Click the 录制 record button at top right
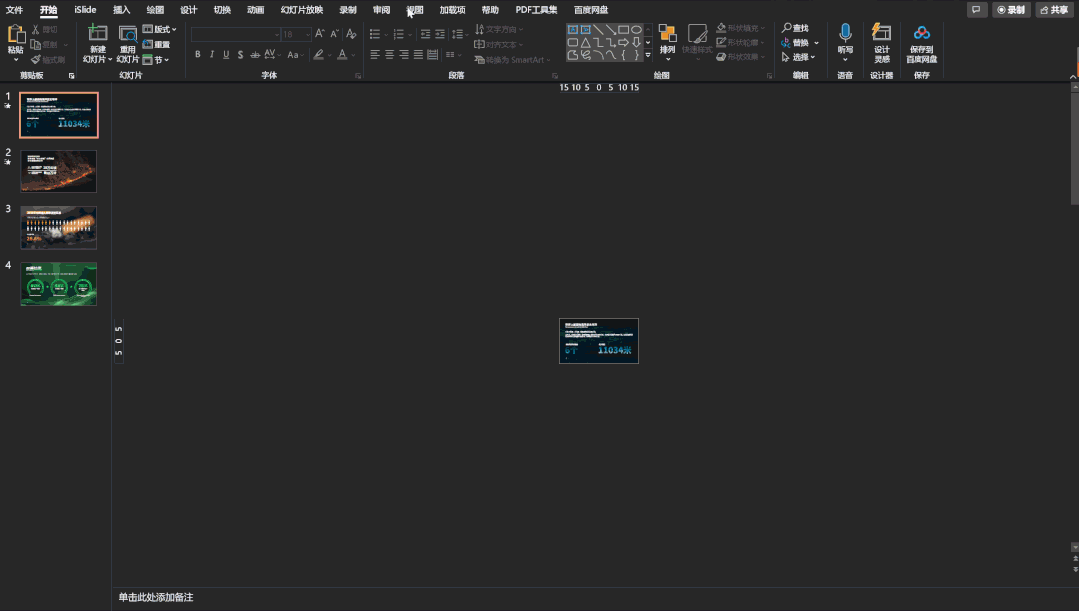Screen dimensions: 1079x611 tap(1012, 10)
